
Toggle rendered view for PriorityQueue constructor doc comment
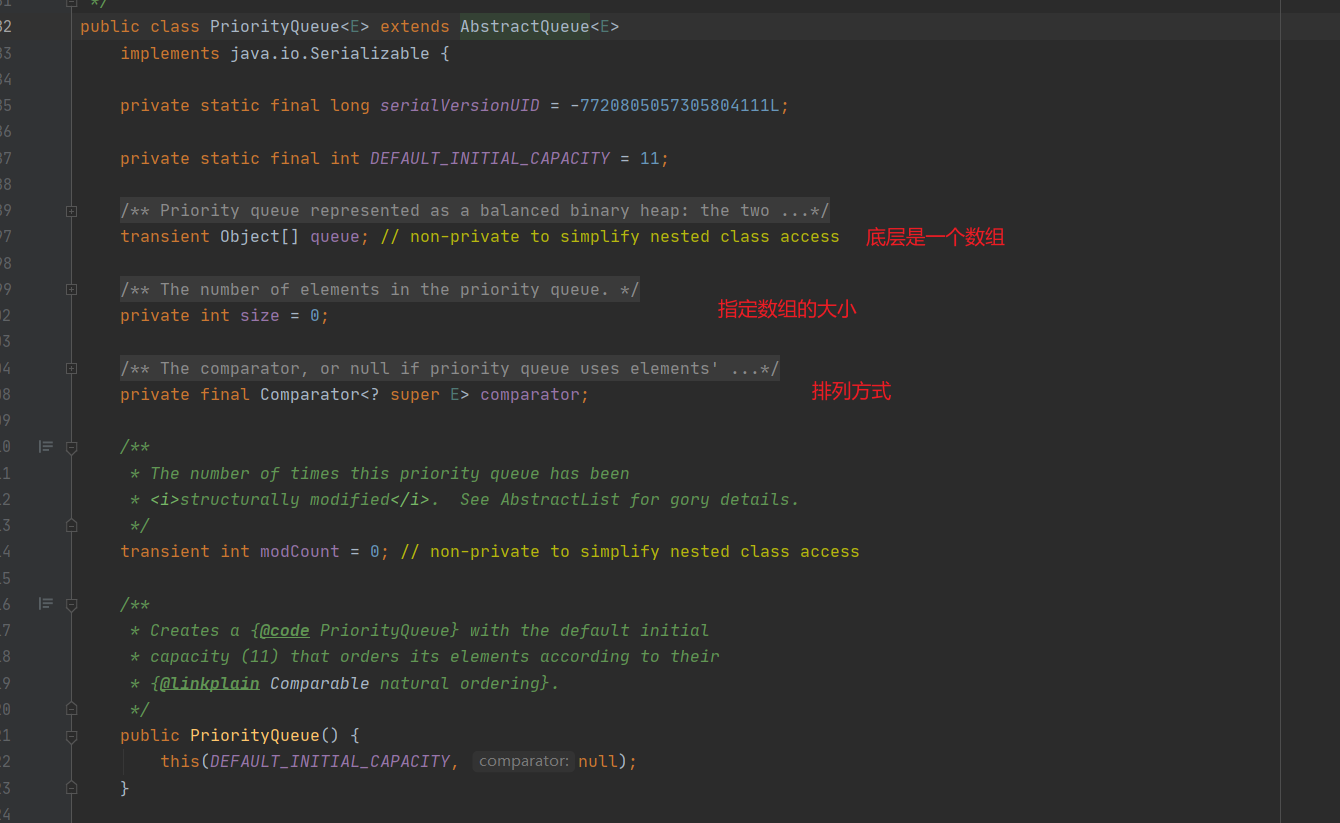(45, 603)
